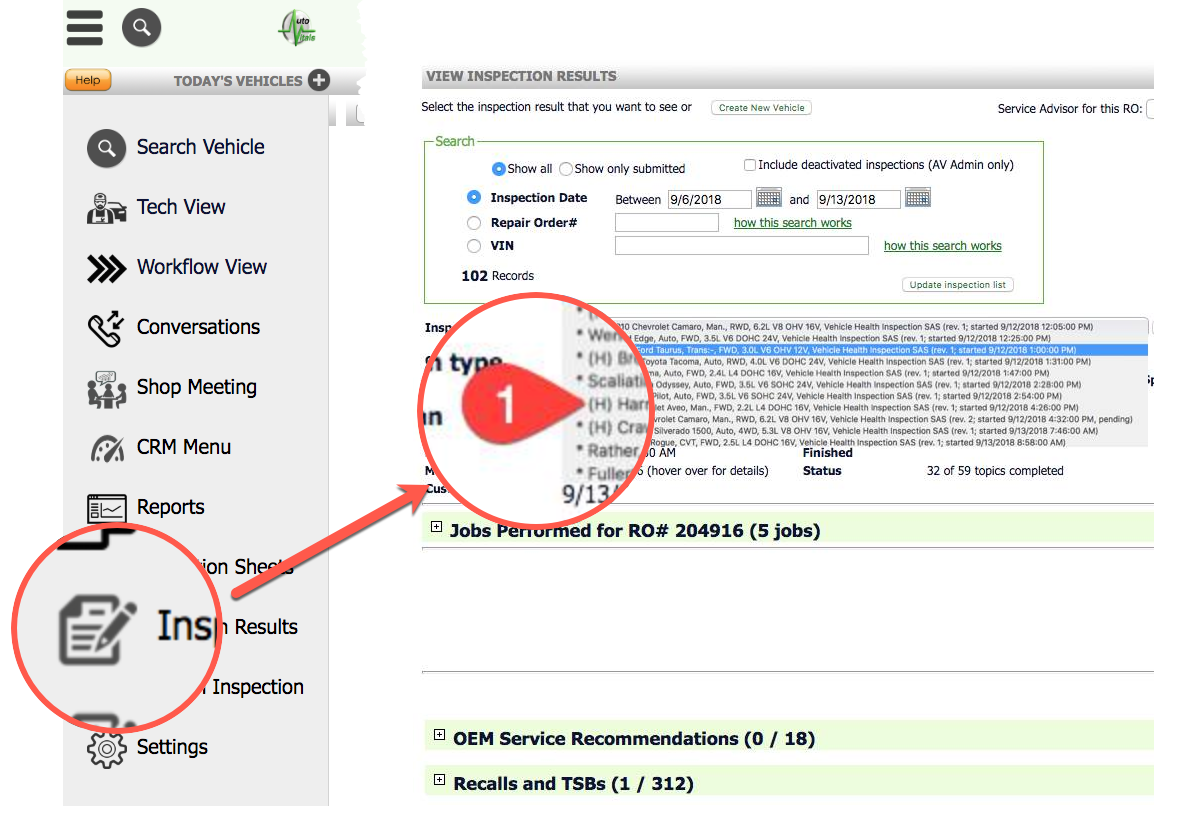Click the VIN input field
Image resolution: width=1178 pixels, height=819 pixels.
(742, 246)
